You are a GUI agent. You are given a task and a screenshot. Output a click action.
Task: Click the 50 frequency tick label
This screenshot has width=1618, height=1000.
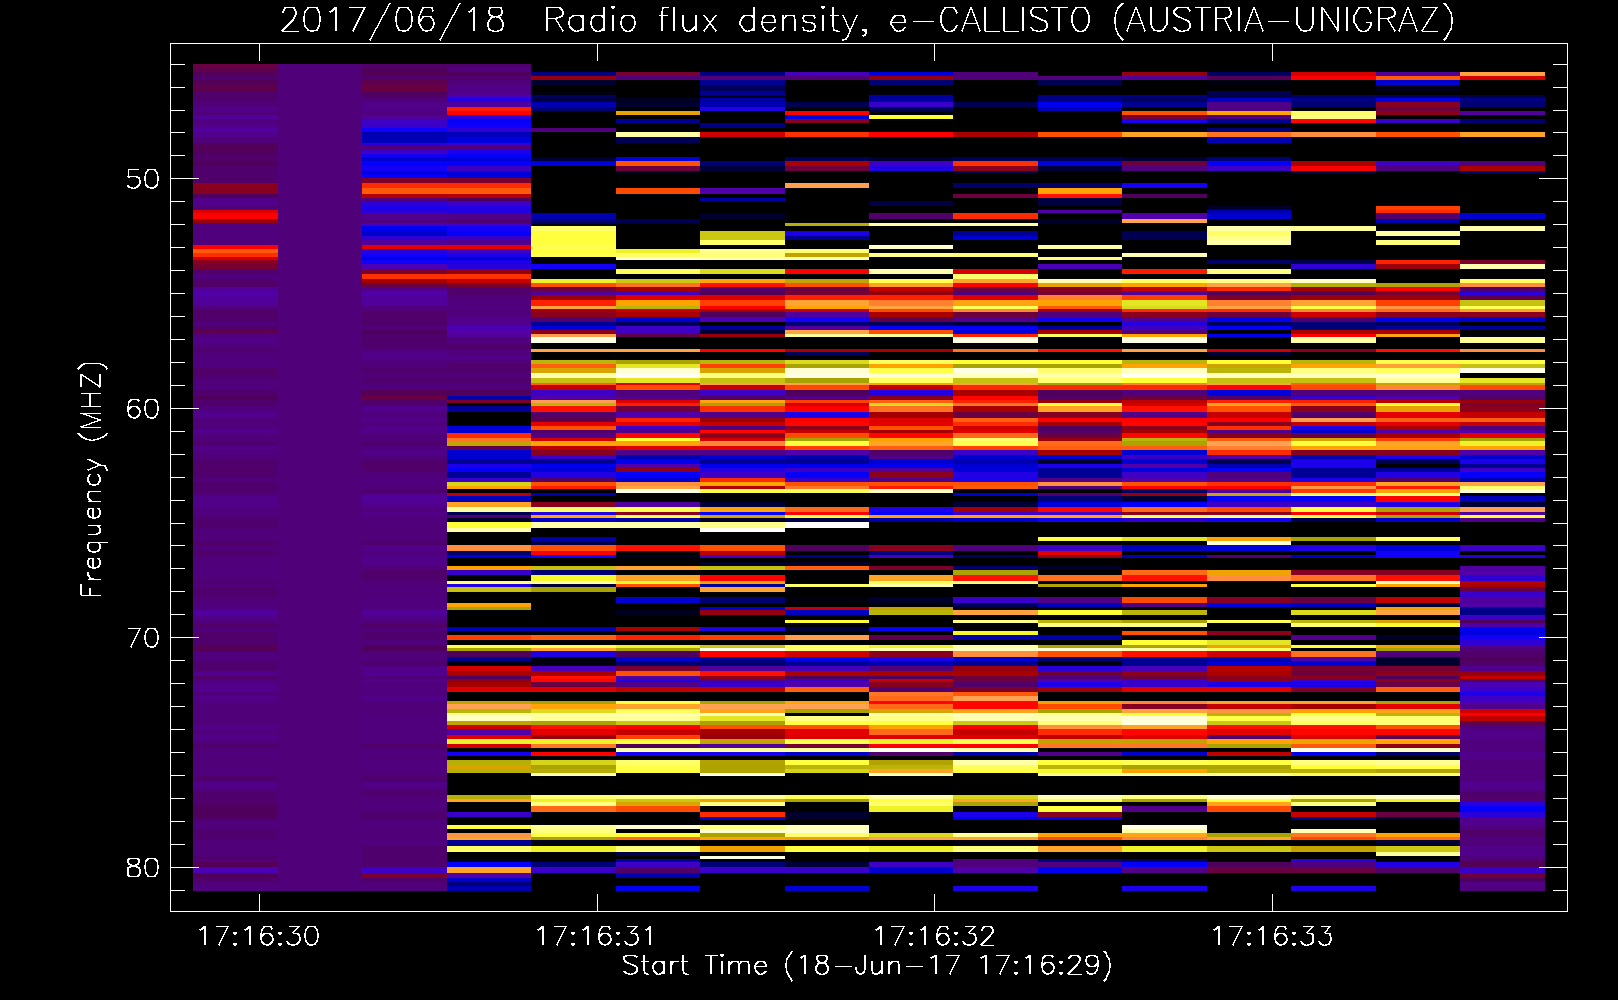[143, 179]
